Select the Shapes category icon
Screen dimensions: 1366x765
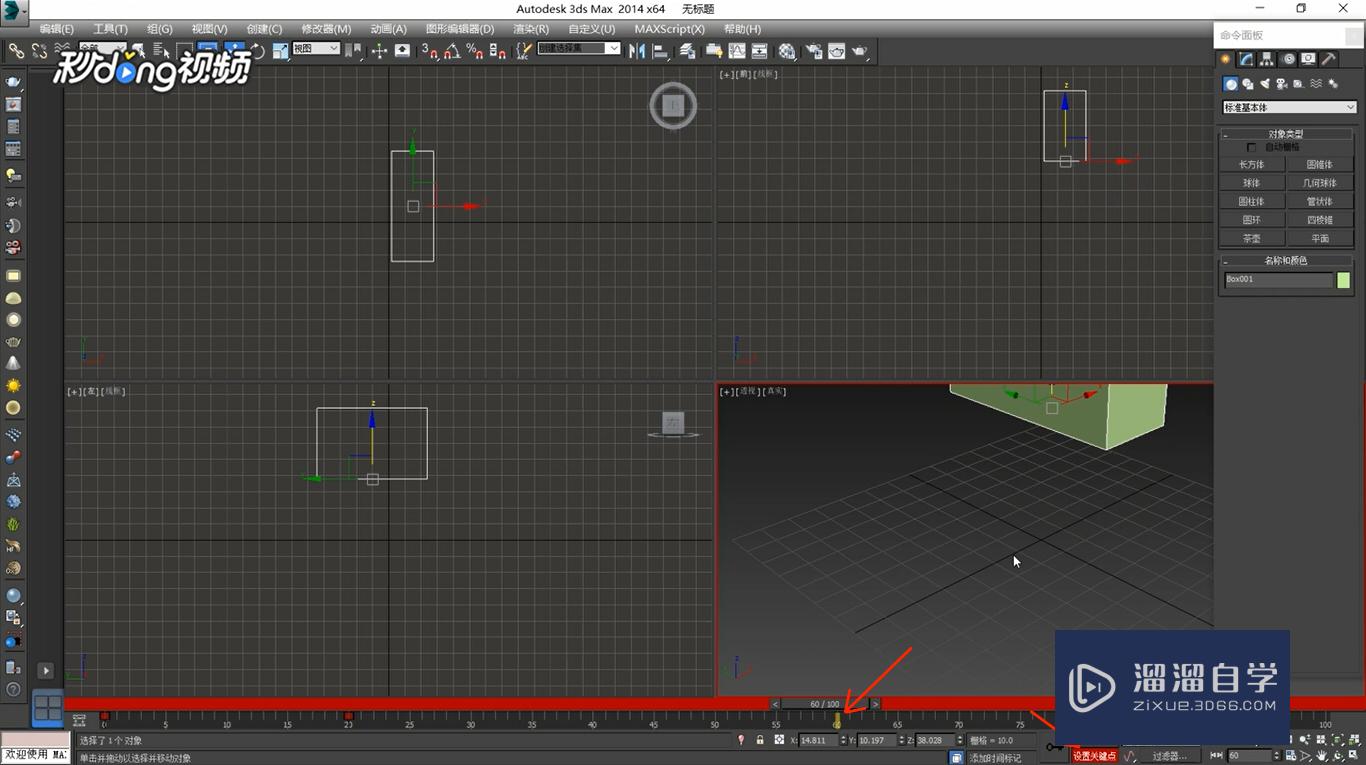click(1248, 84)
